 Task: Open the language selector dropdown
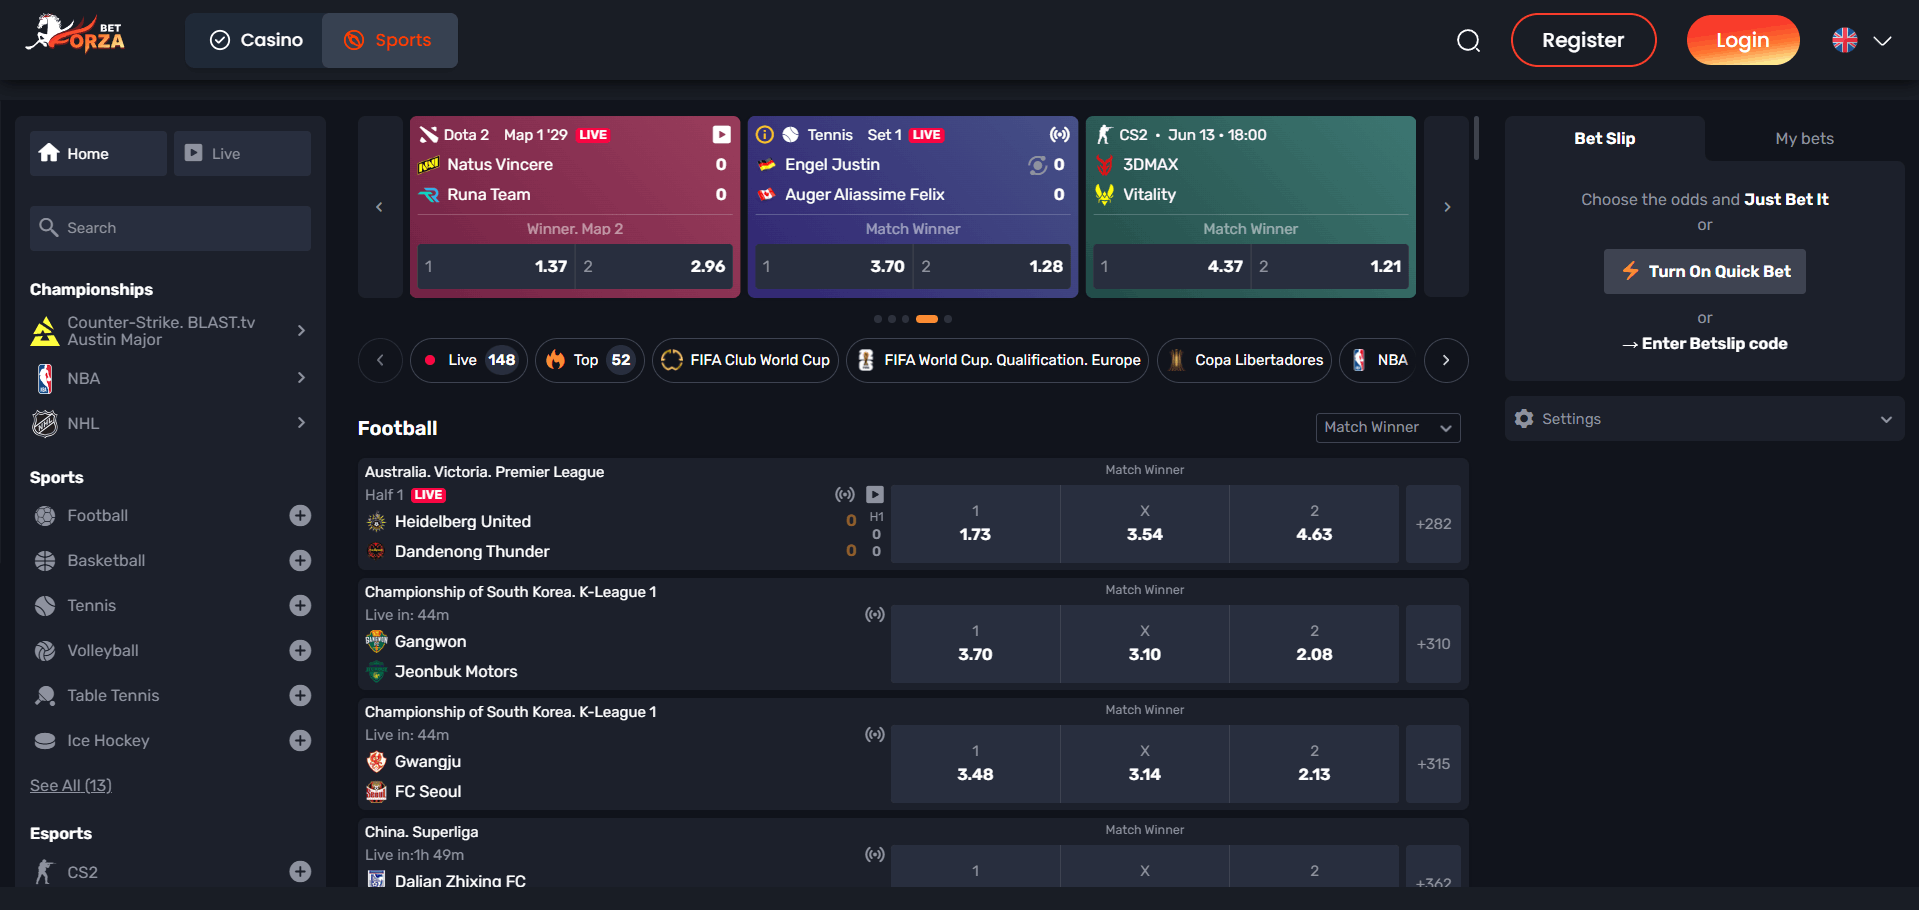1860,40
